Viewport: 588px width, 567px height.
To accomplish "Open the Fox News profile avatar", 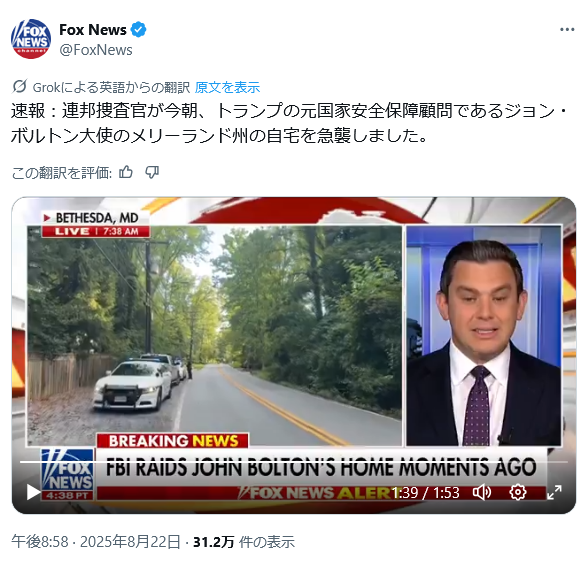I will tap(31, 39).
